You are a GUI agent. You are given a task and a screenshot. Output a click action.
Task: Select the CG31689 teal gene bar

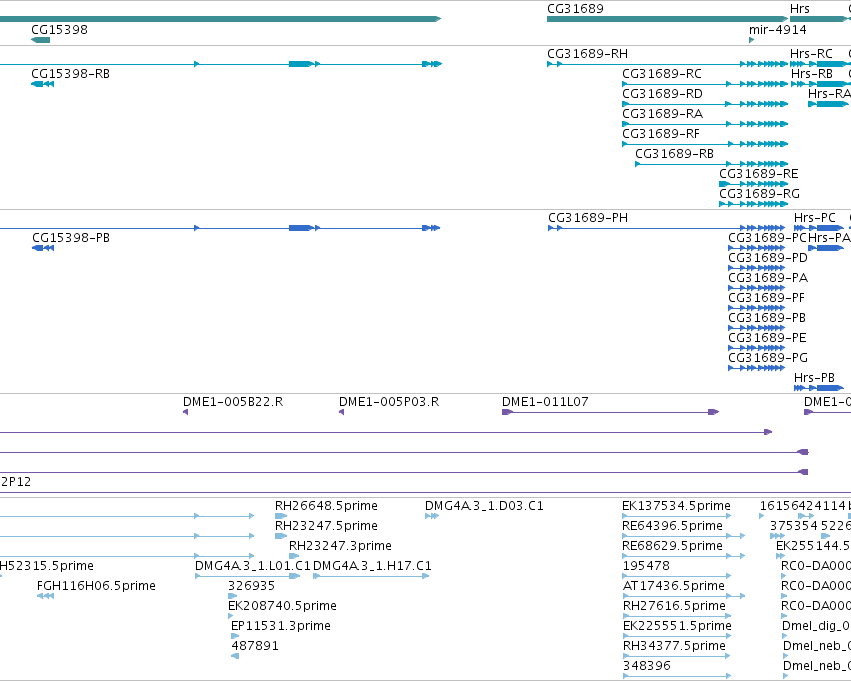[x=668, y=19]
